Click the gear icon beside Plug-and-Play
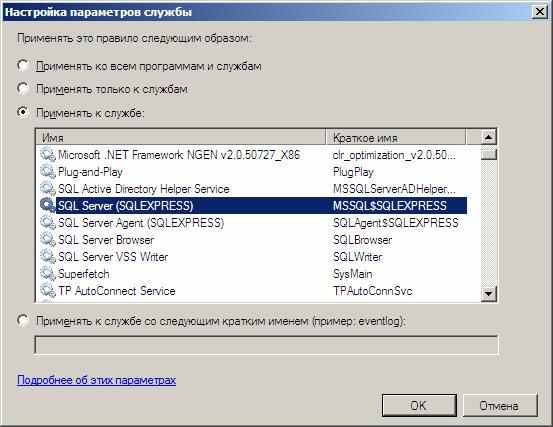This screenshot has width=553, height=427. point(48,172)
